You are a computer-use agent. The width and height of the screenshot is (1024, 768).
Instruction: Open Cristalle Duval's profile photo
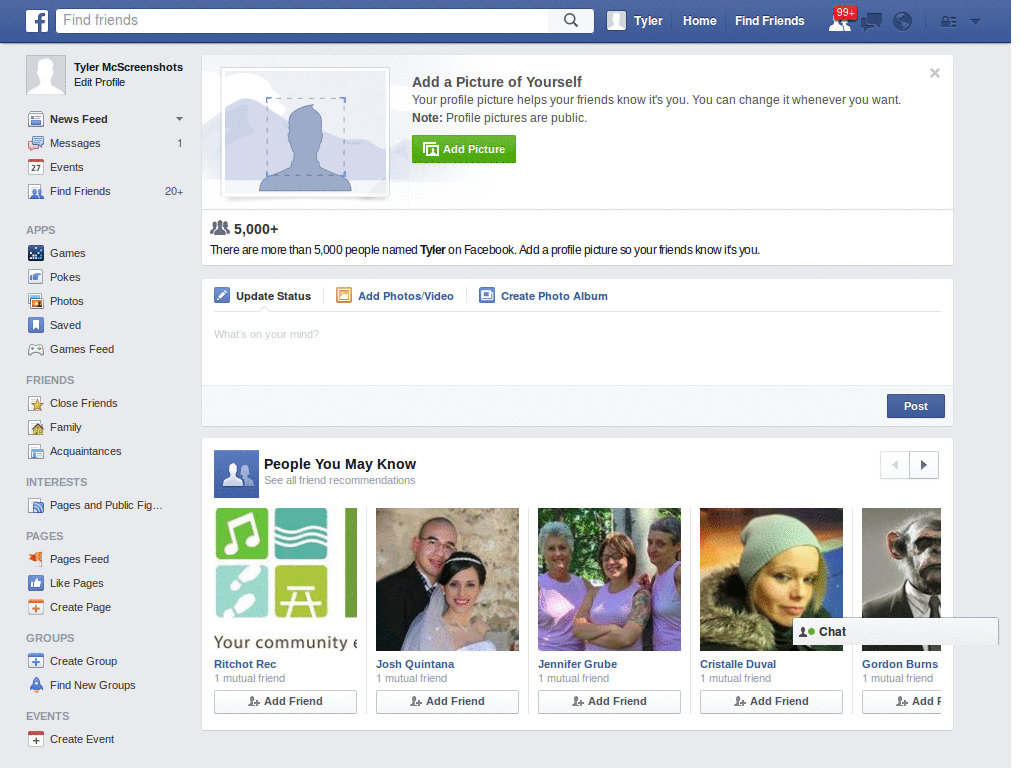771,579
